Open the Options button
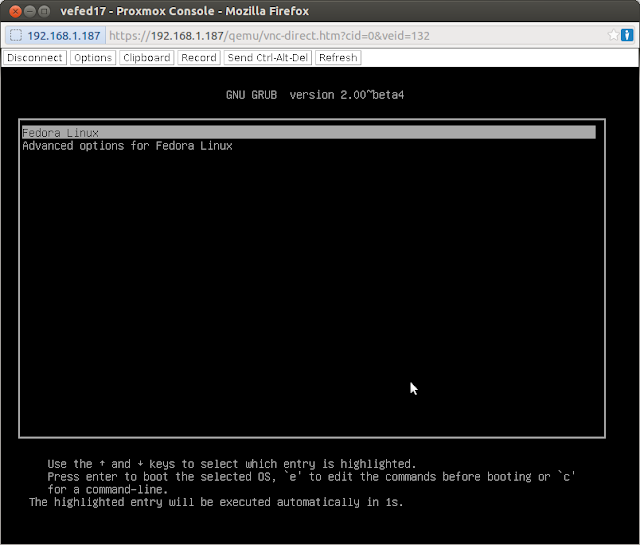The height and width of the screenshot is (545, 640). pyautogui.click(x=93, y=58)
